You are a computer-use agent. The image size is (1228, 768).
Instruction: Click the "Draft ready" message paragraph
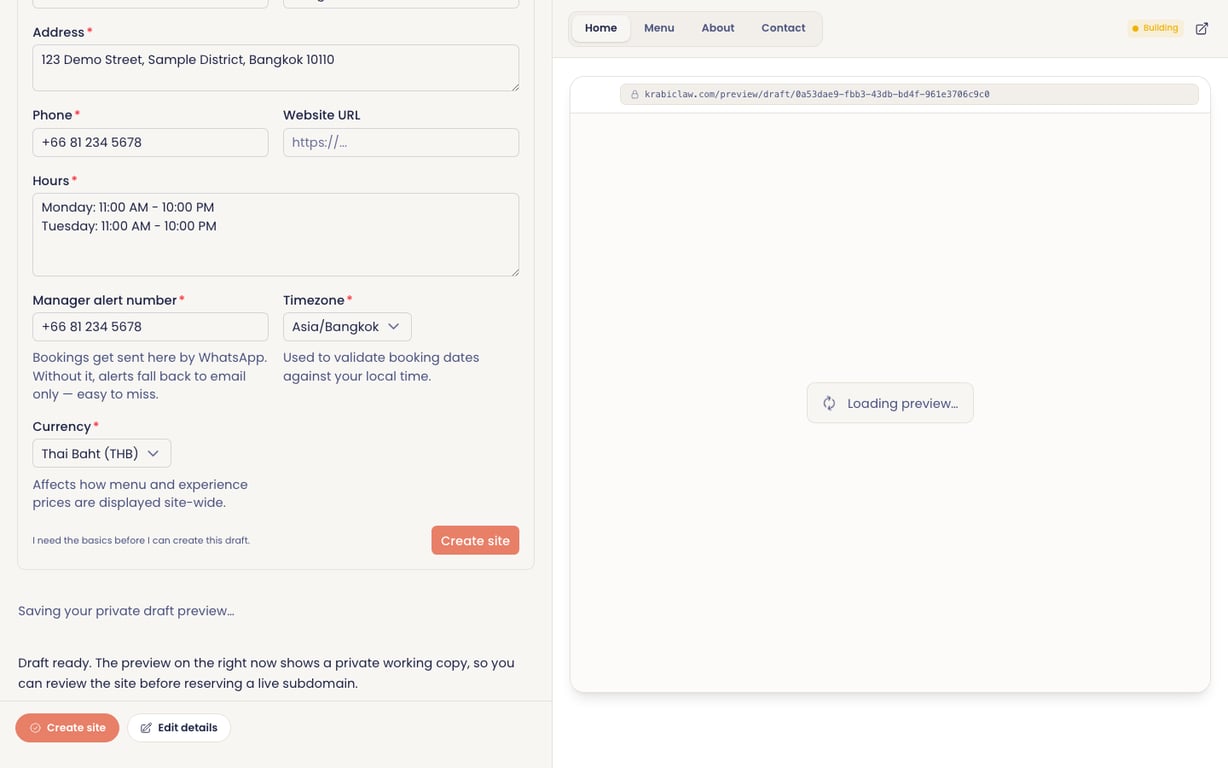pyautogui.click(x=267, y=673)
